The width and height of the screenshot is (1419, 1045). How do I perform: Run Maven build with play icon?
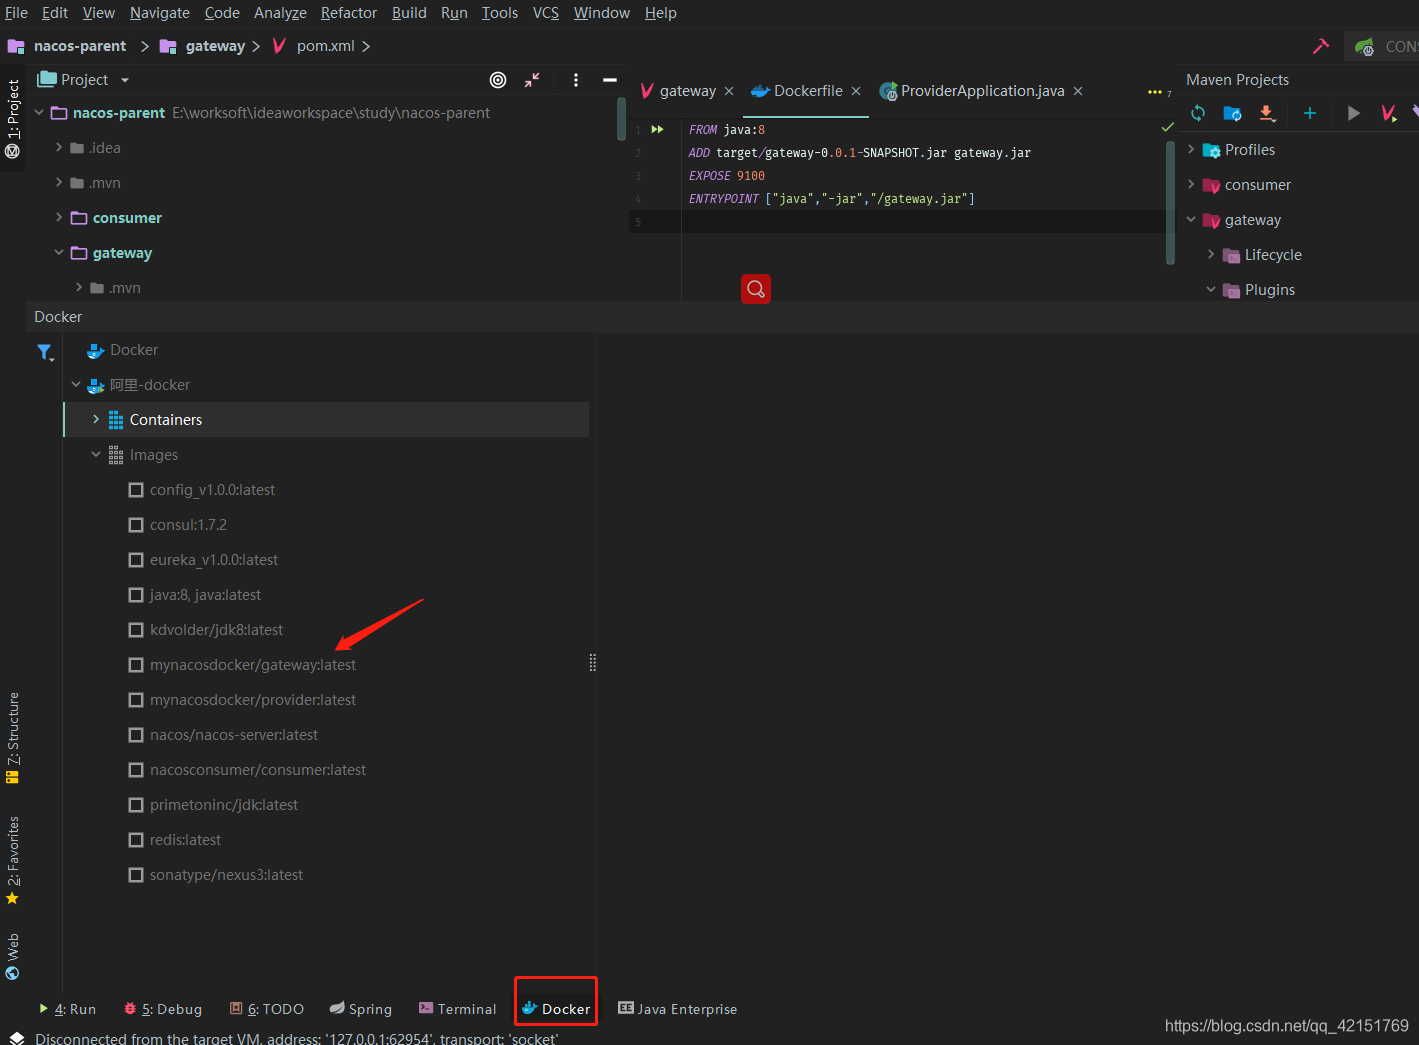pos(1354,113)
